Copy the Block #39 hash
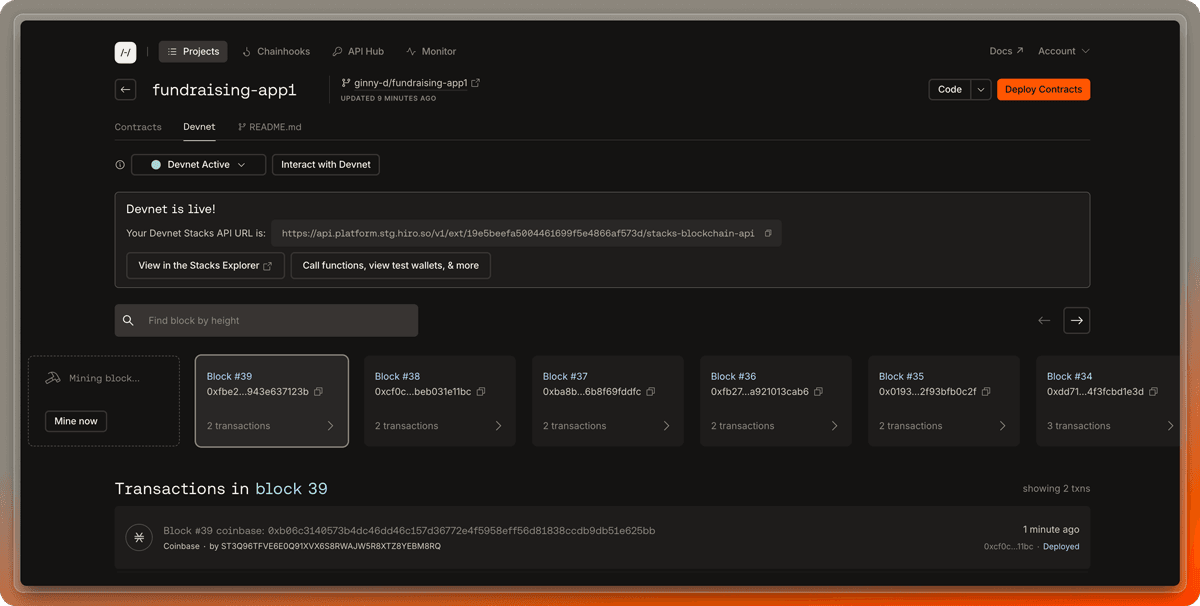The width and height of the screenshot is (1200, 606). [319, 392]
